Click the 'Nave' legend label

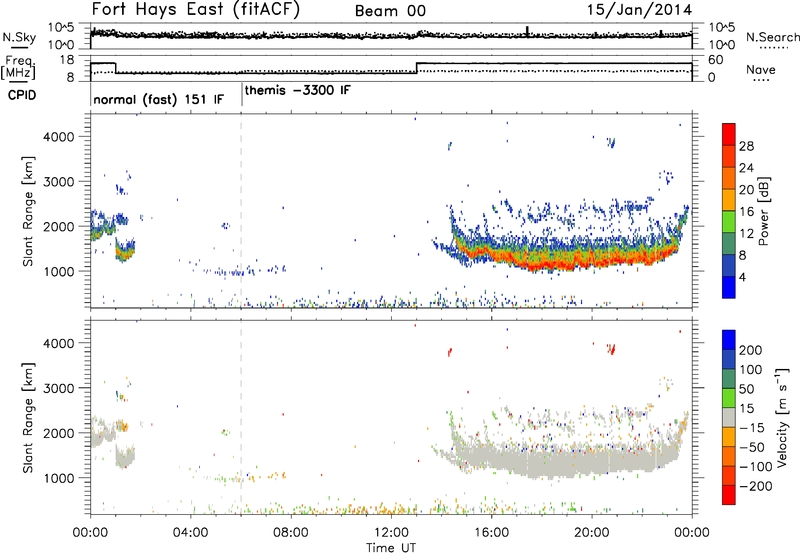tap(761, 69)
